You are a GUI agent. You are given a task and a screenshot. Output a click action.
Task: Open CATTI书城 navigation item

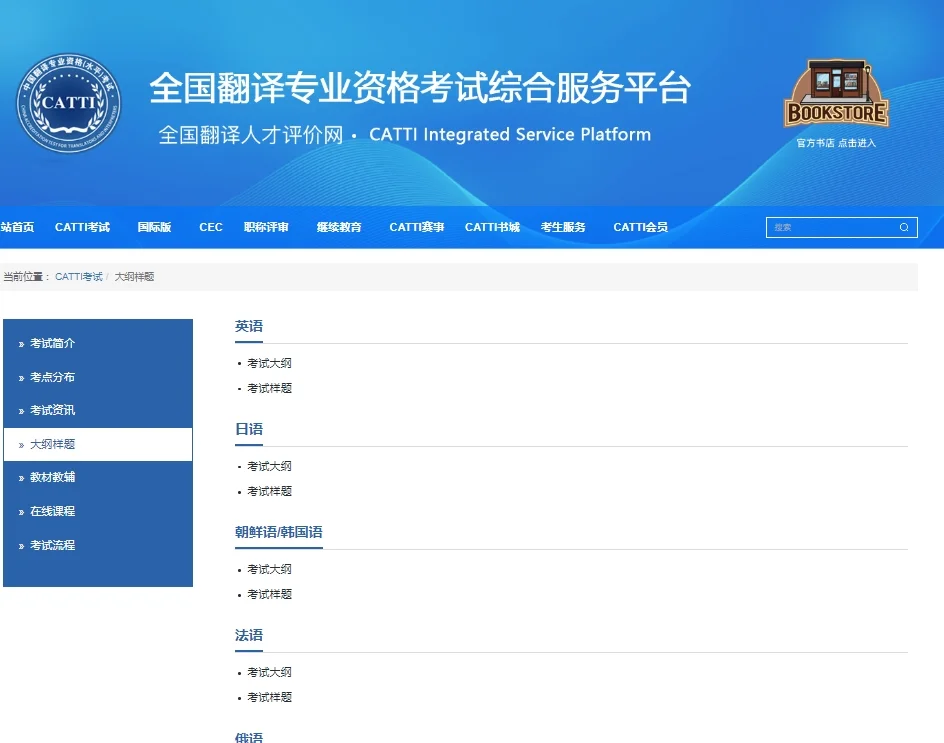[492, 227]
